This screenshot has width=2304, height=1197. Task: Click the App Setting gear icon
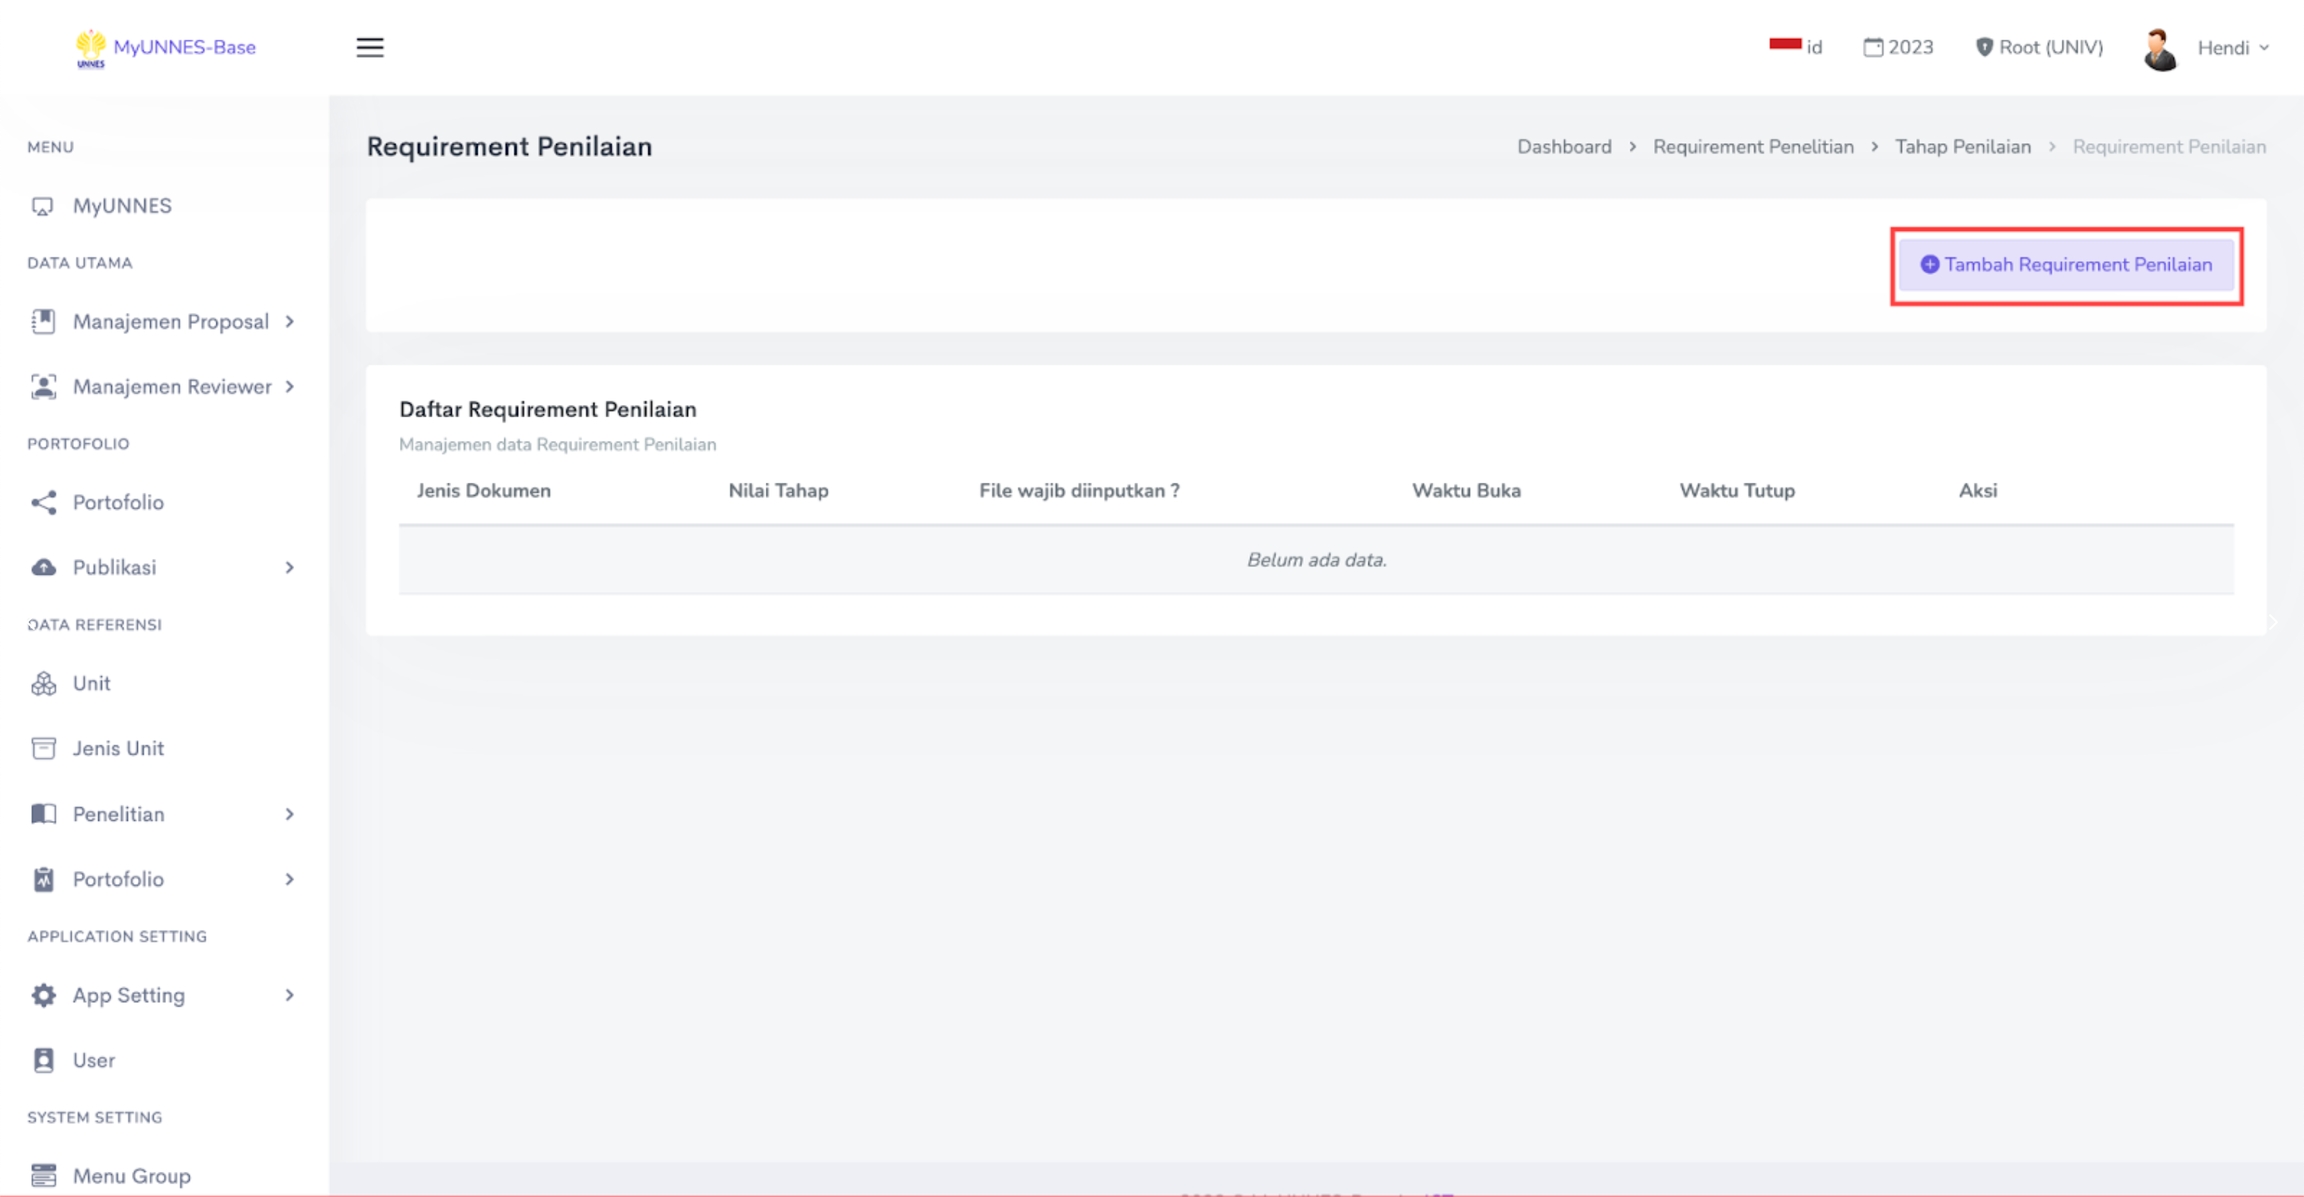click(43, 995)
